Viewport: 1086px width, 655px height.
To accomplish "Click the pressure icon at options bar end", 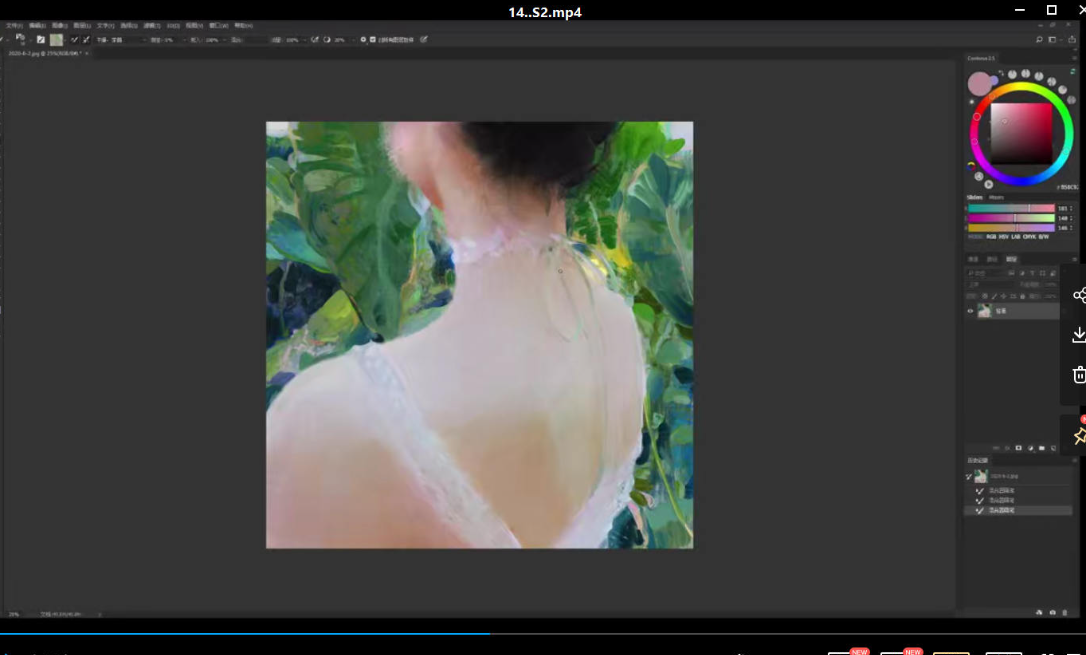I will [424, 40].
